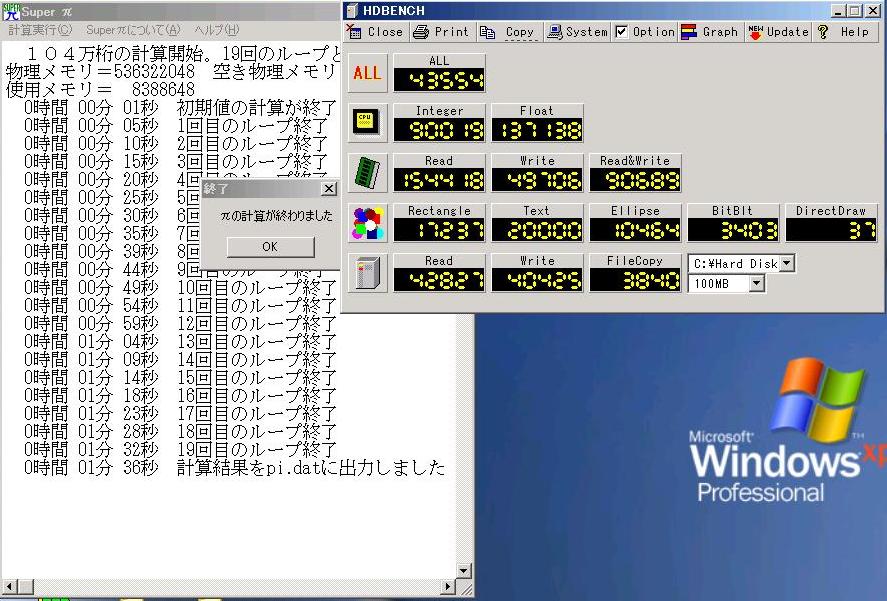
Task: Click the FileCopy score 3840
Action: 635,280
